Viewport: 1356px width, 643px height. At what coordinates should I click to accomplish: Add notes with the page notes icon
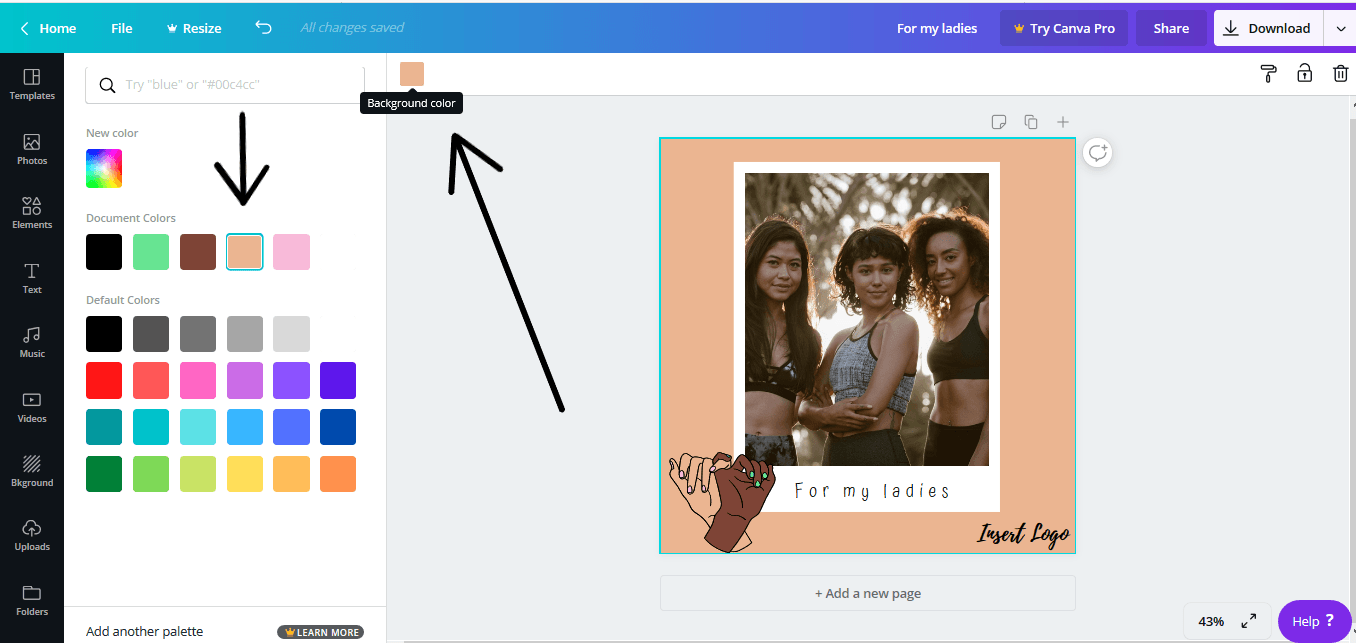998,122
